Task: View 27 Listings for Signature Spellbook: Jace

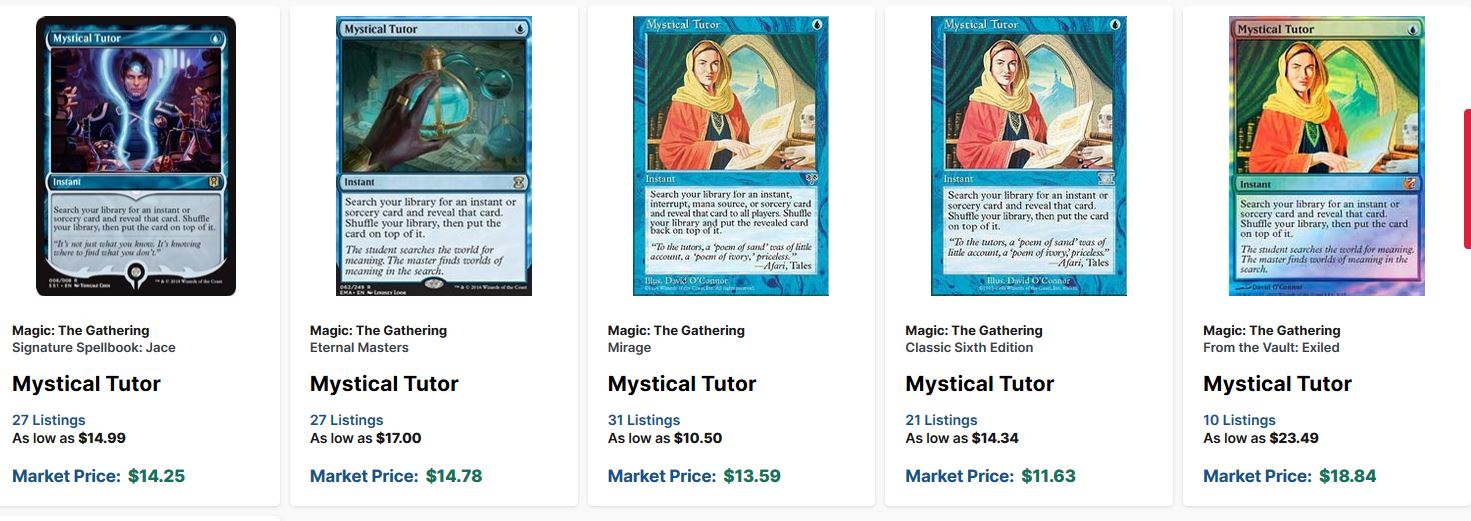Action: pos(49,420)
